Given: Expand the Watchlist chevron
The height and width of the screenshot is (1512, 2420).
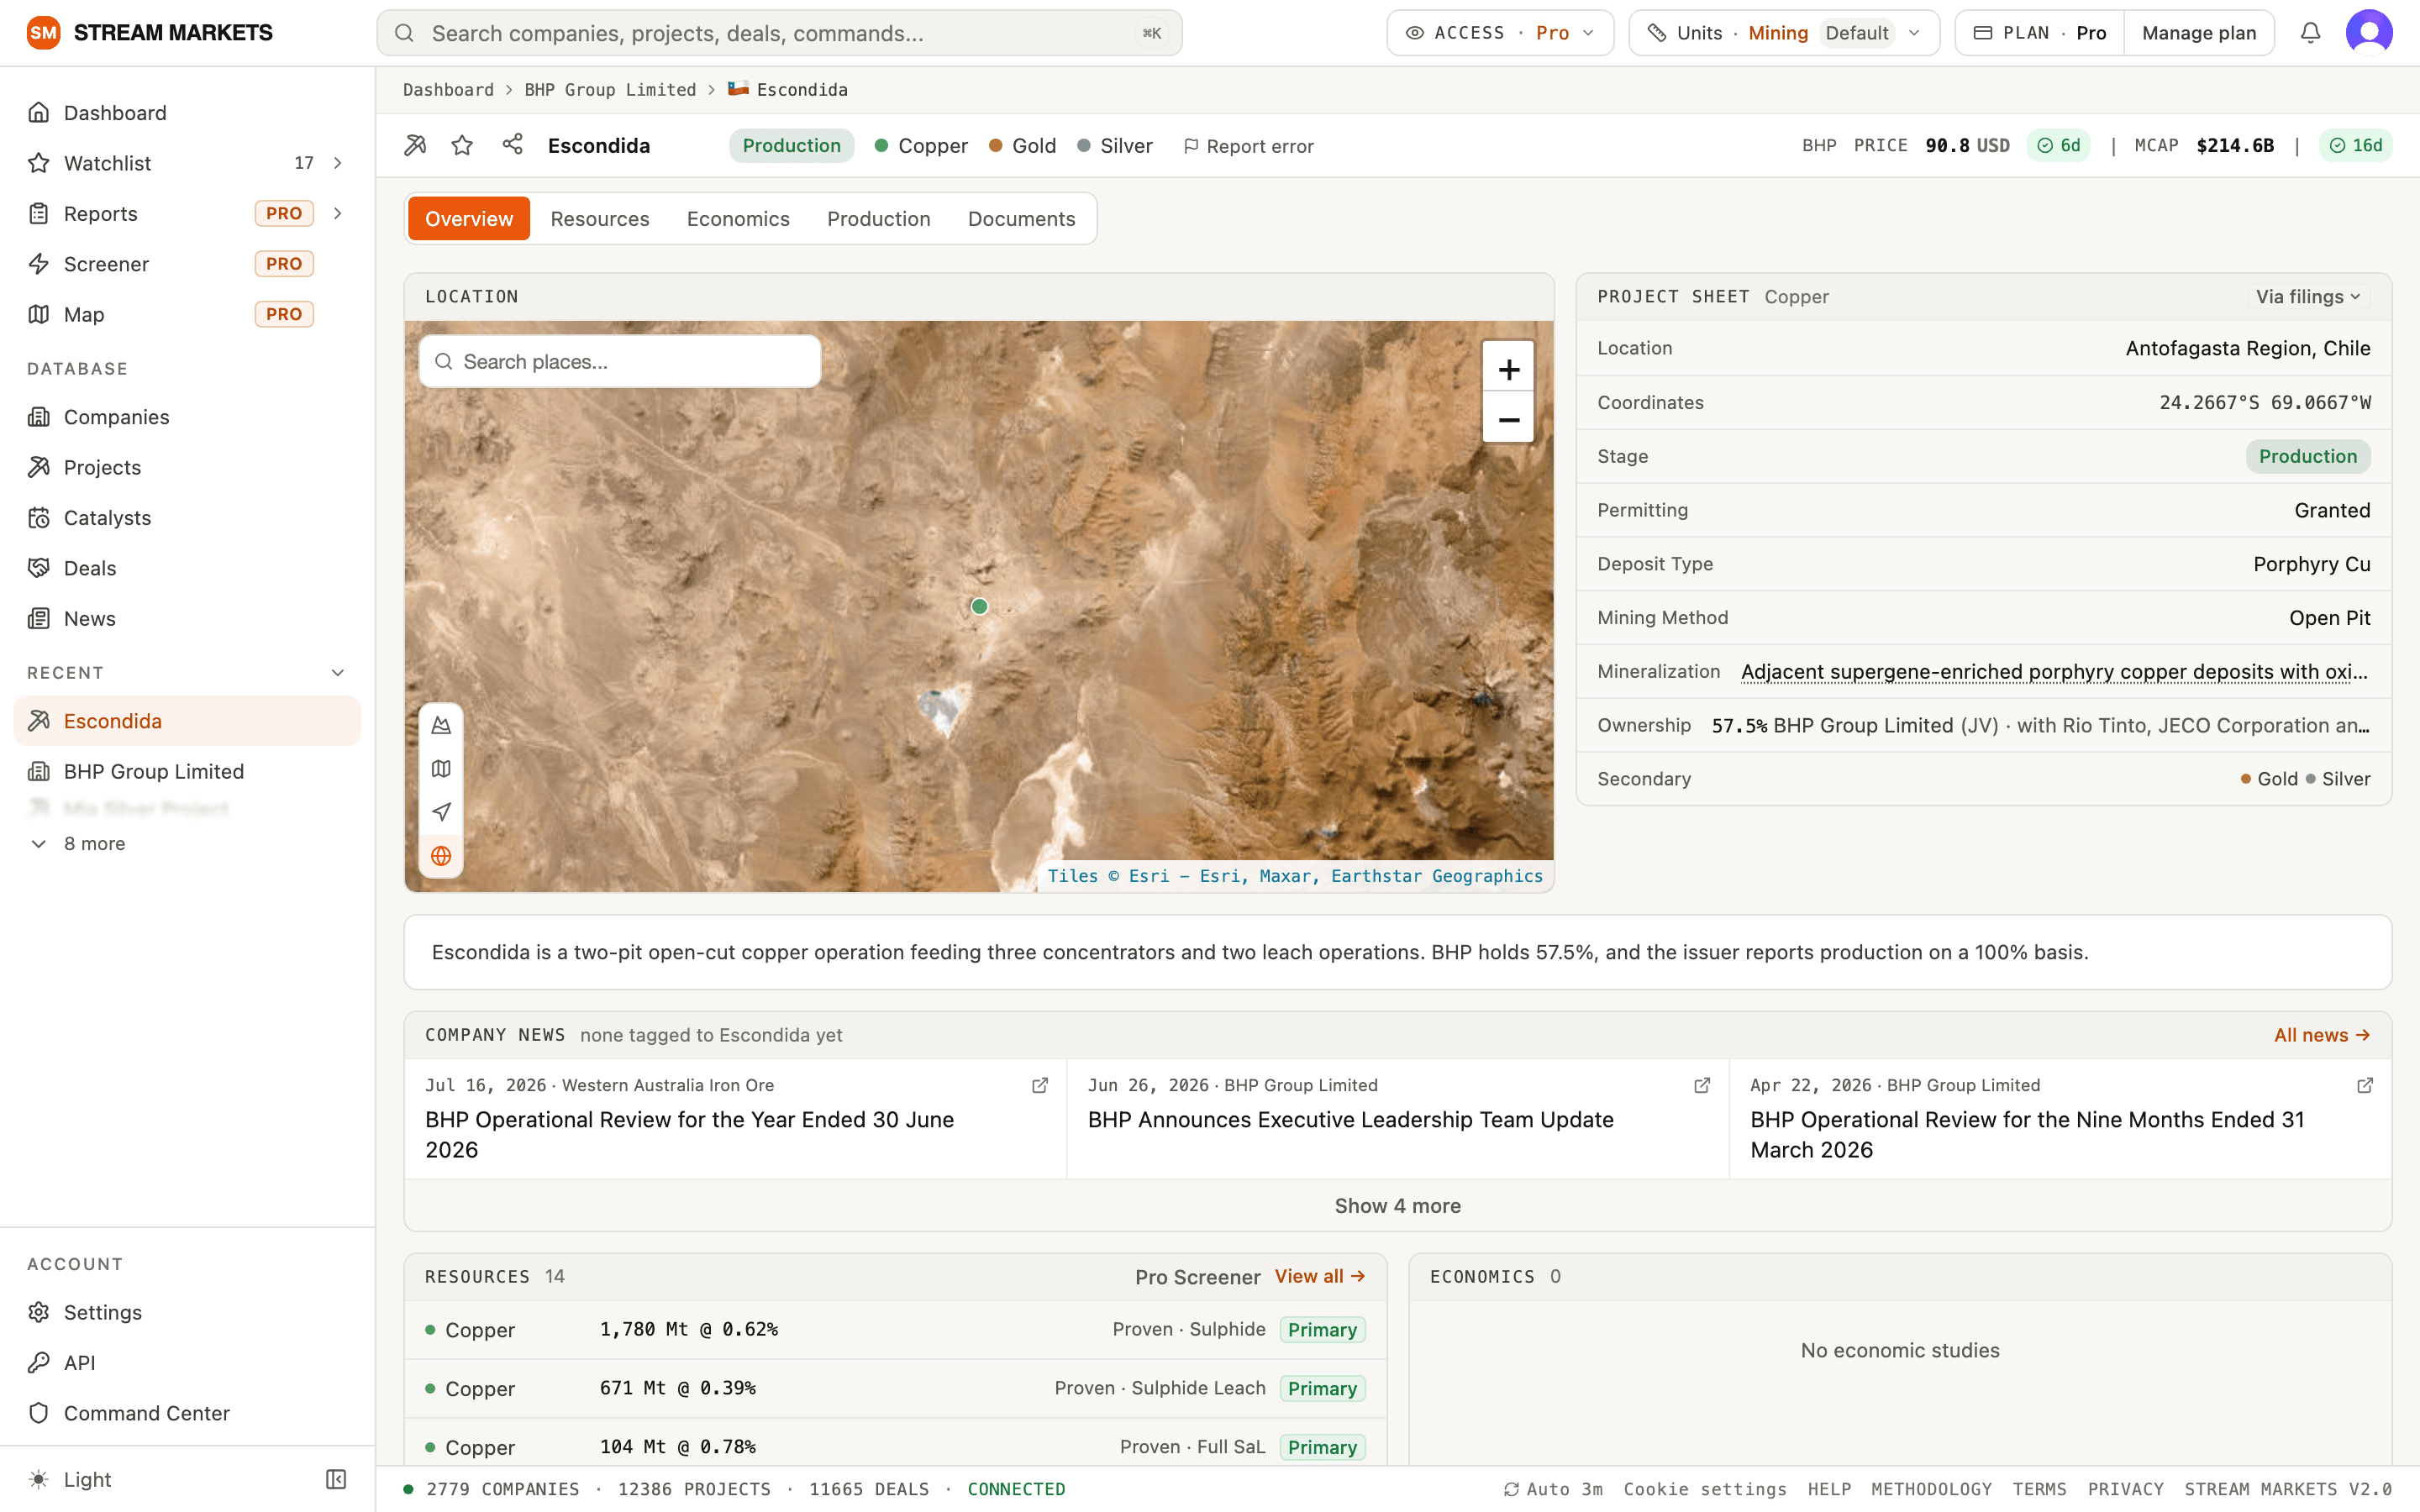Looking at the screenshot, I should pyautogui.click(x=338, y=163).
